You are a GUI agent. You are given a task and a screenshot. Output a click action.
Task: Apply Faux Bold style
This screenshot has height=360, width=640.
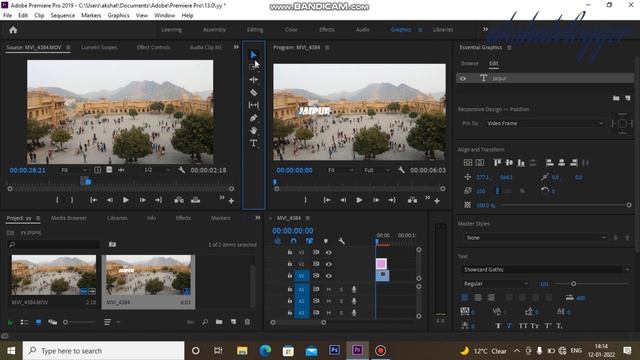click(x=498, y=326)
